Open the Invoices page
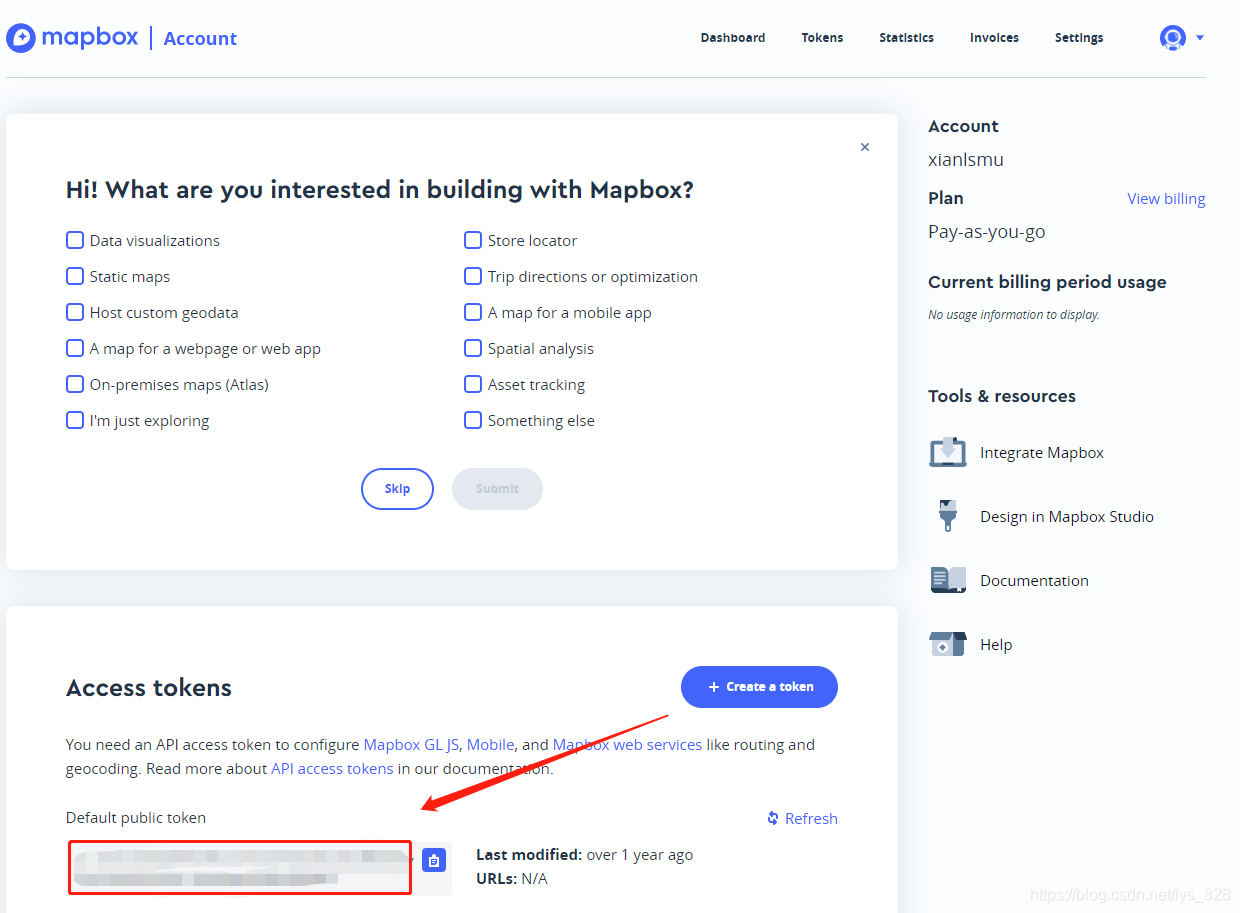The width and height of the screenshot is (1240, 913). (x=994, y=38)
